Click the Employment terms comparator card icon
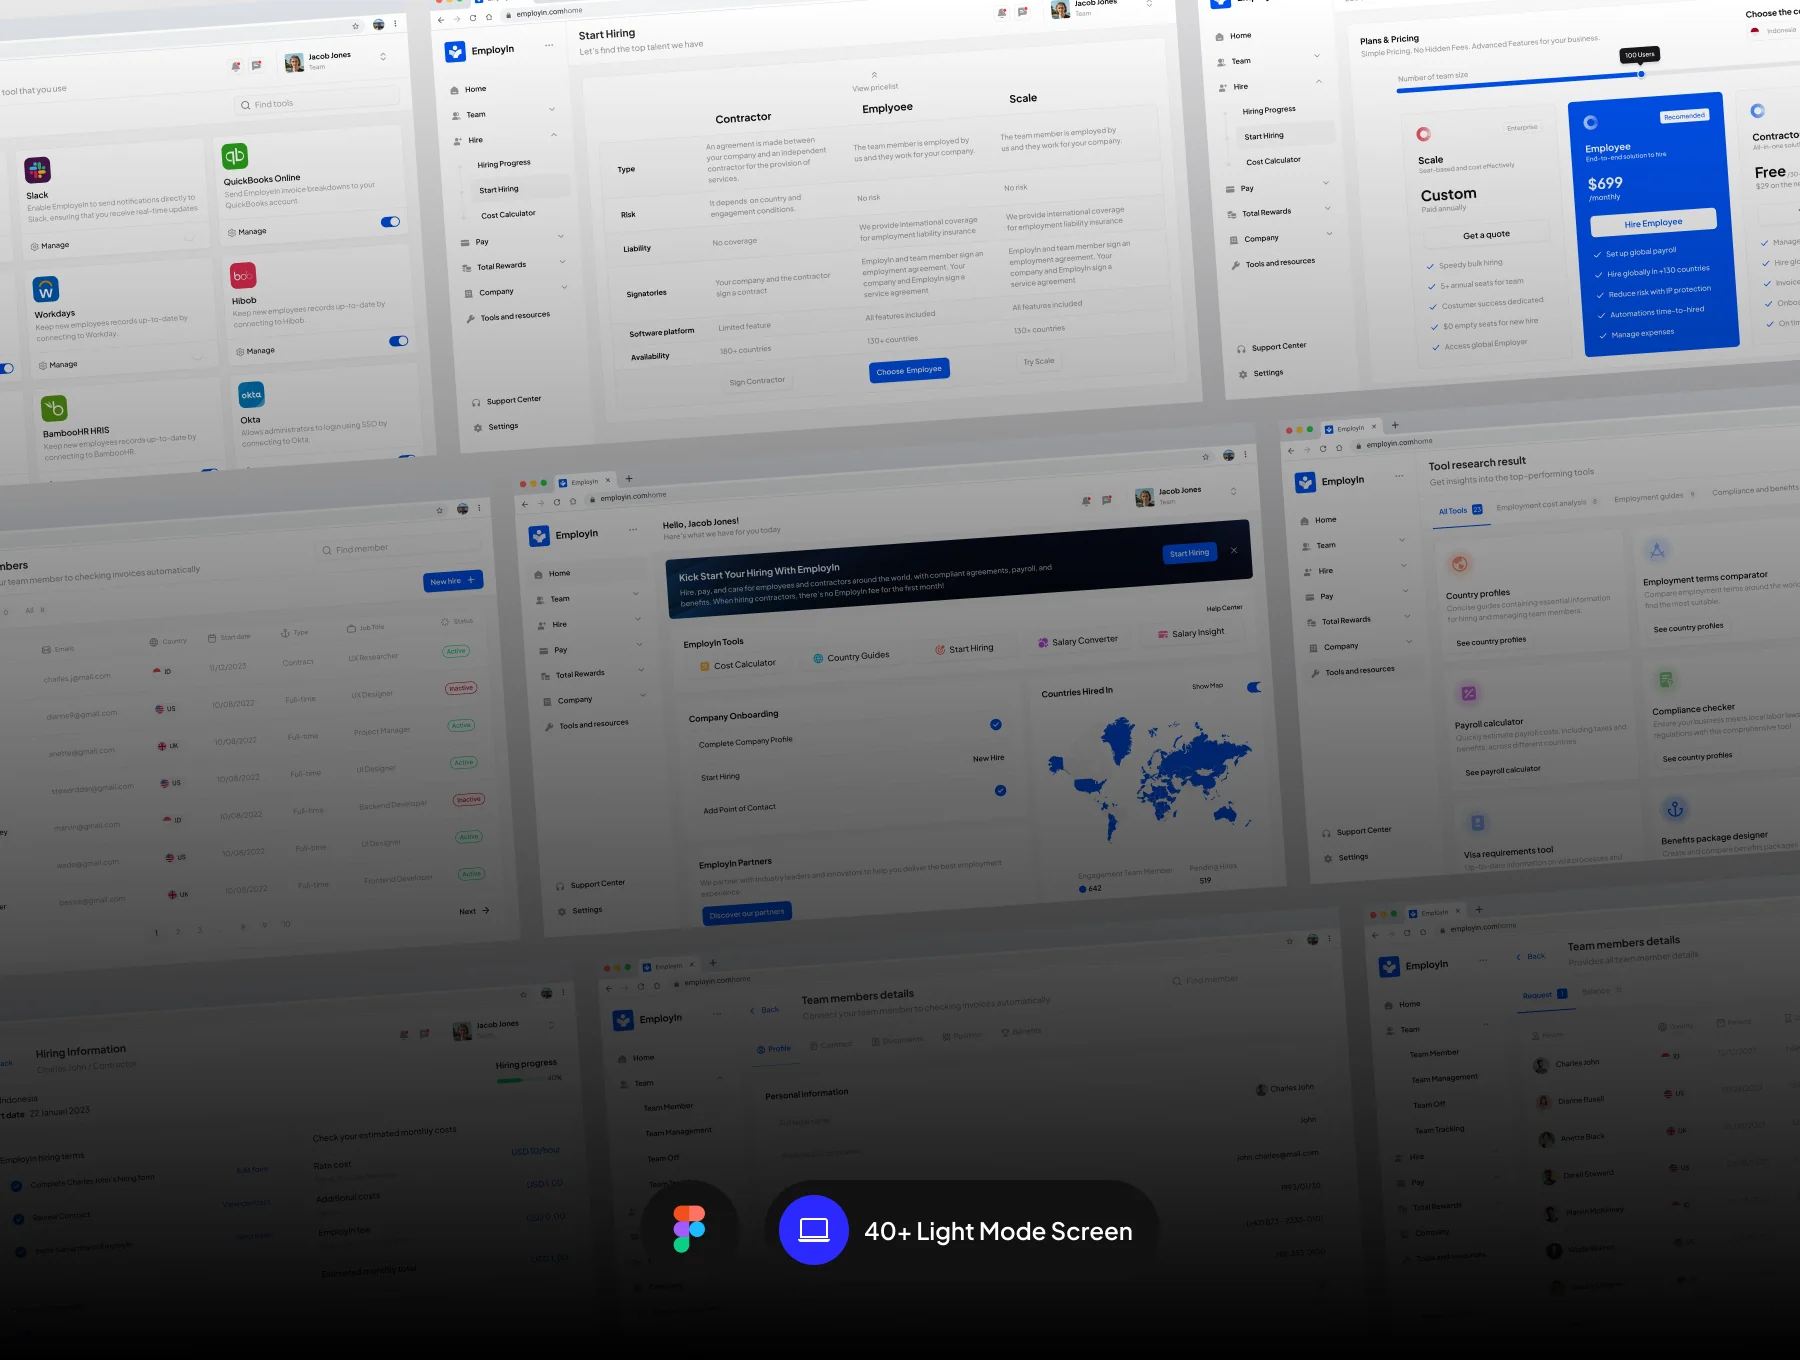 click(1657, 550)
